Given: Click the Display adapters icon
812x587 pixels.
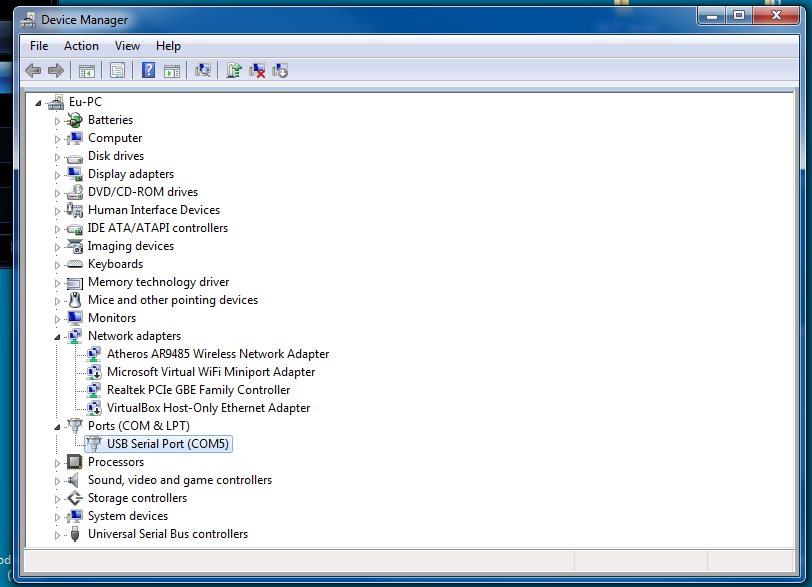Looking at the screenshot, I should [x=75, y=174].
